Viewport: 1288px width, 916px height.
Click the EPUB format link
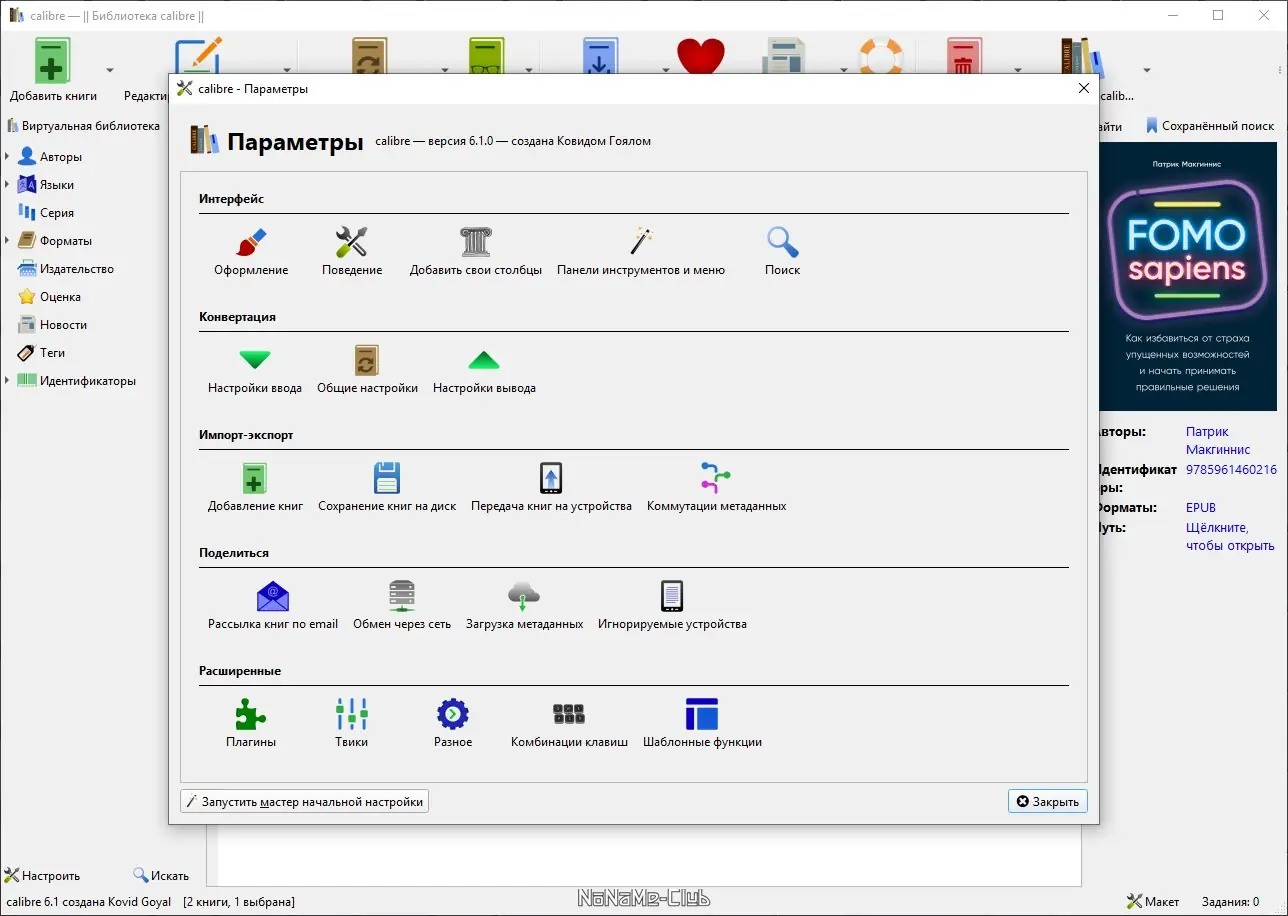click(1201, 508)
